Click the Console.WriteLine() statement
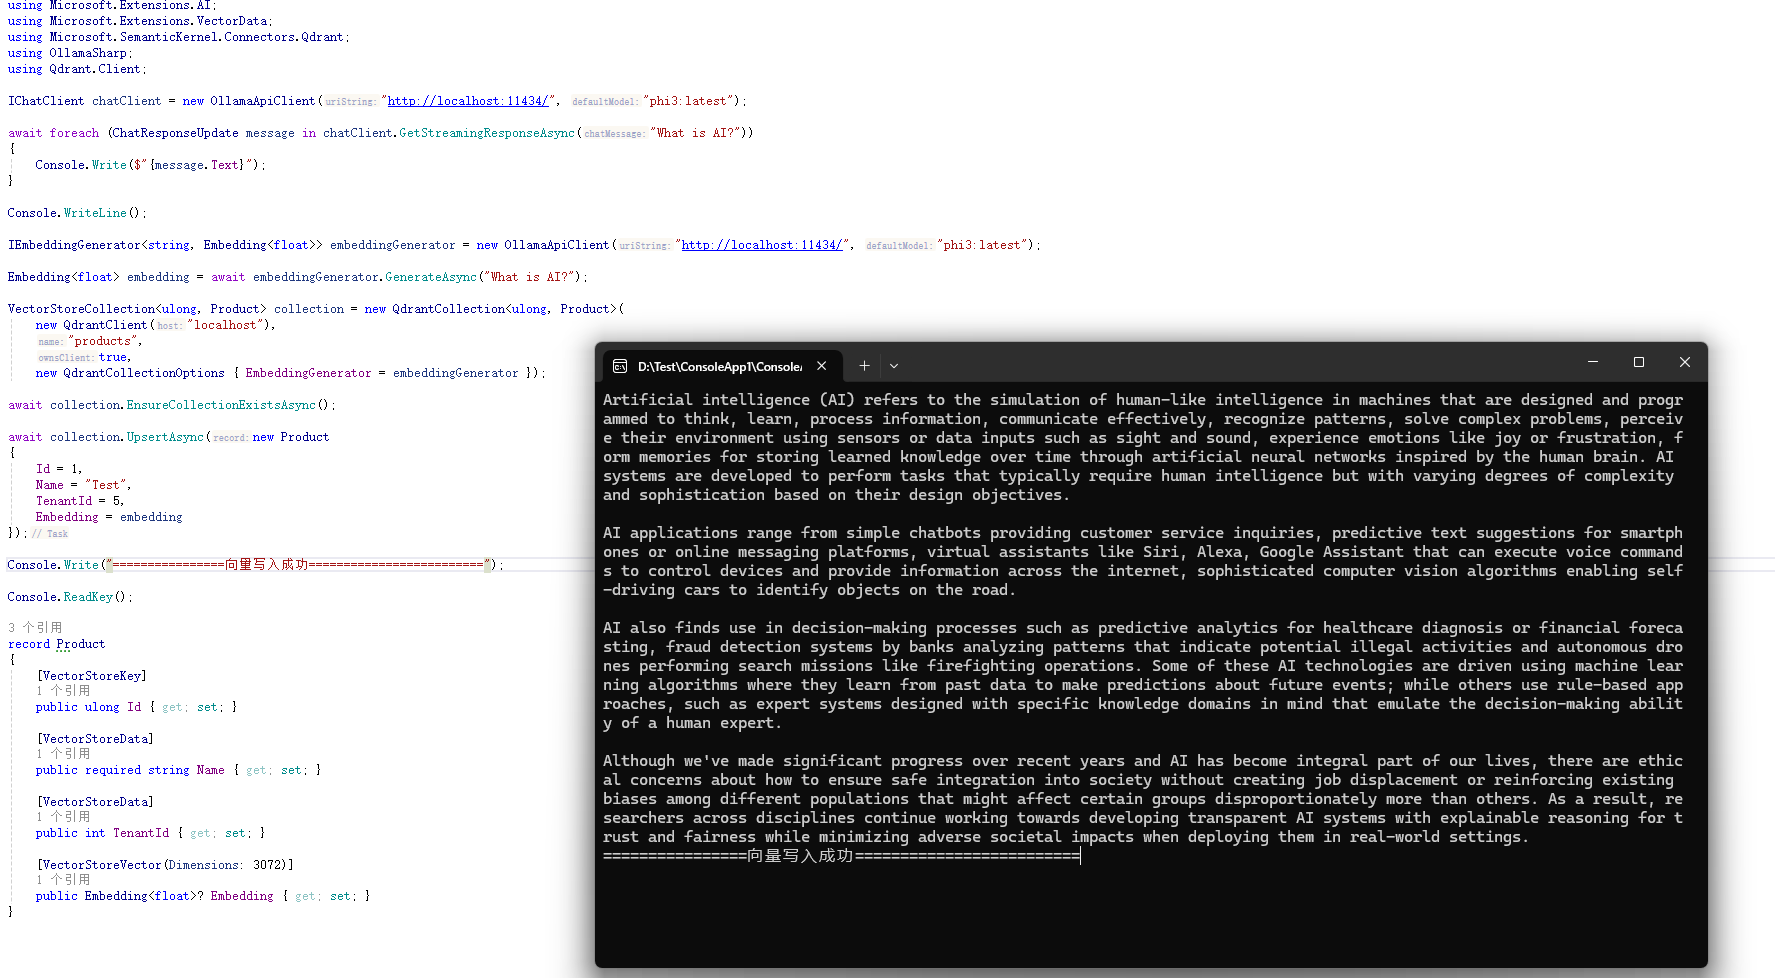 click(x=77, y=213)
